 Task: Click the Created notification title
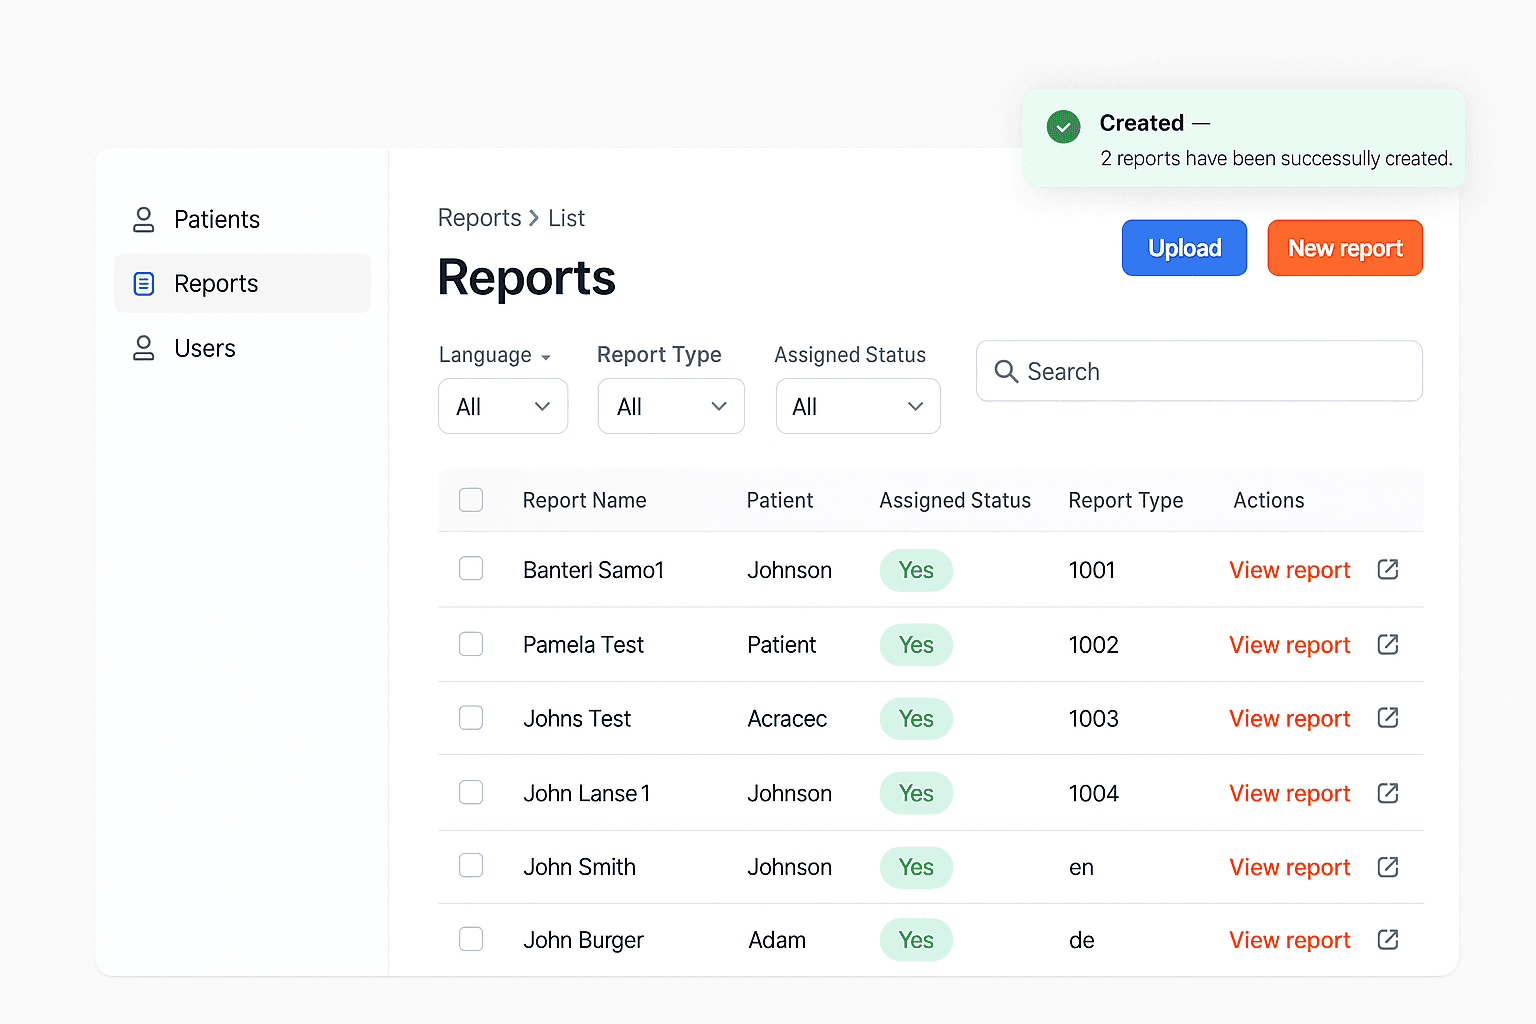tap(1141, 123)
